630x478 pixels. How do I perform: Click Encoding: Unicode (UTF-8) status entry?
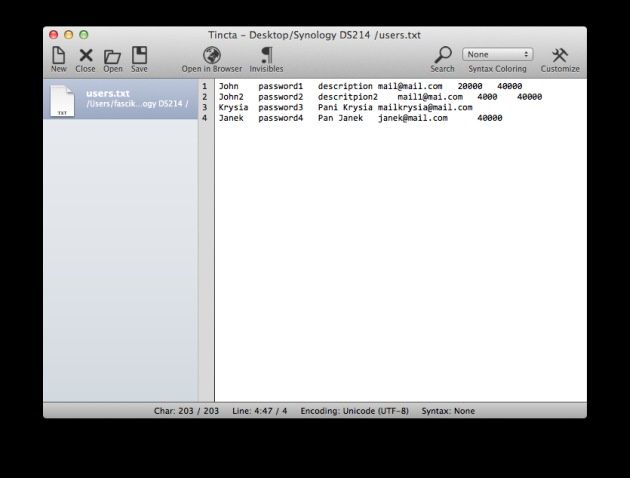pyautogui.click(x=354, y=411)
